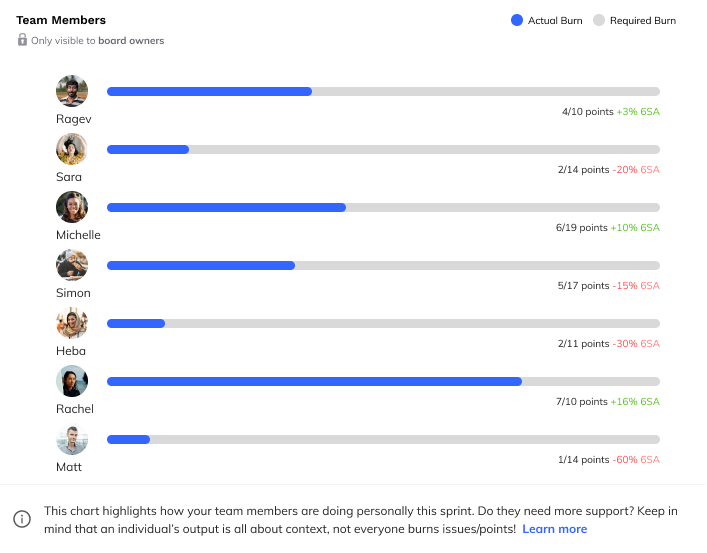
Task: Click Matt's short blue progress bar
Action: 128,439
